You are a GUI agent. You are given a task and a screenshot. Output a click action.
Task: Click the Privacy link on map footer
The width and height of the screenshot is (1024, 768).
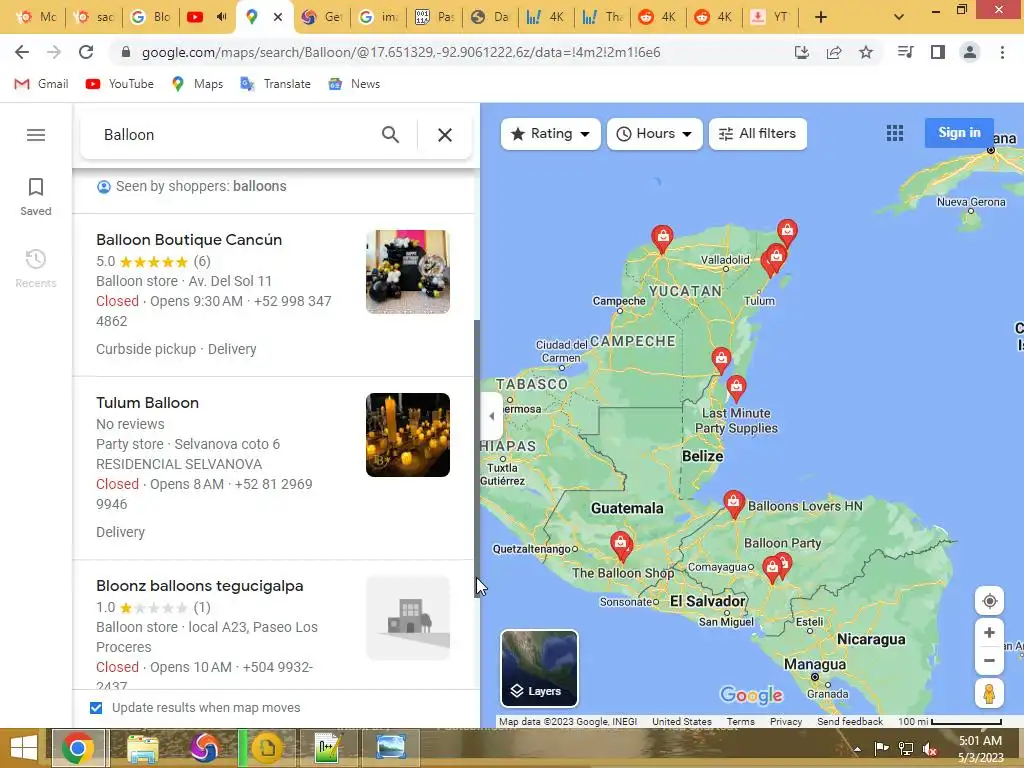point(786,722)
